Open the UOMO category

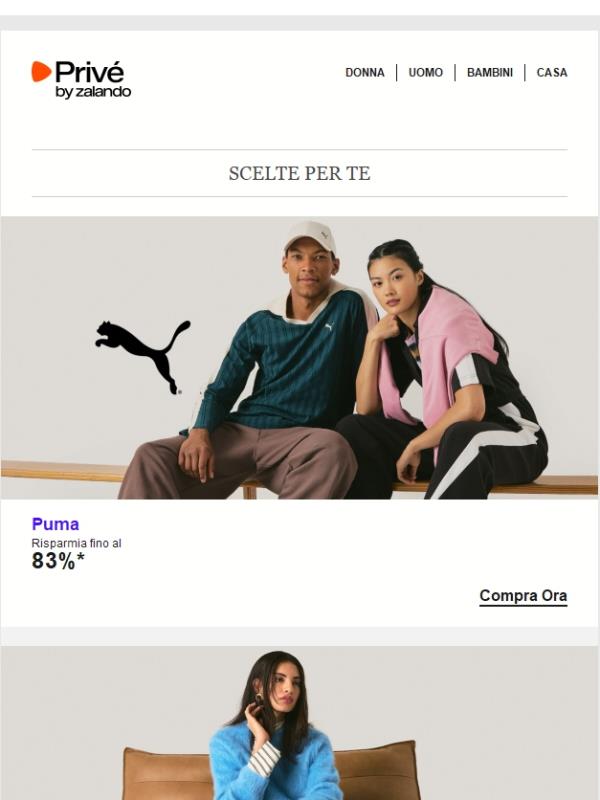pos(426,72)
